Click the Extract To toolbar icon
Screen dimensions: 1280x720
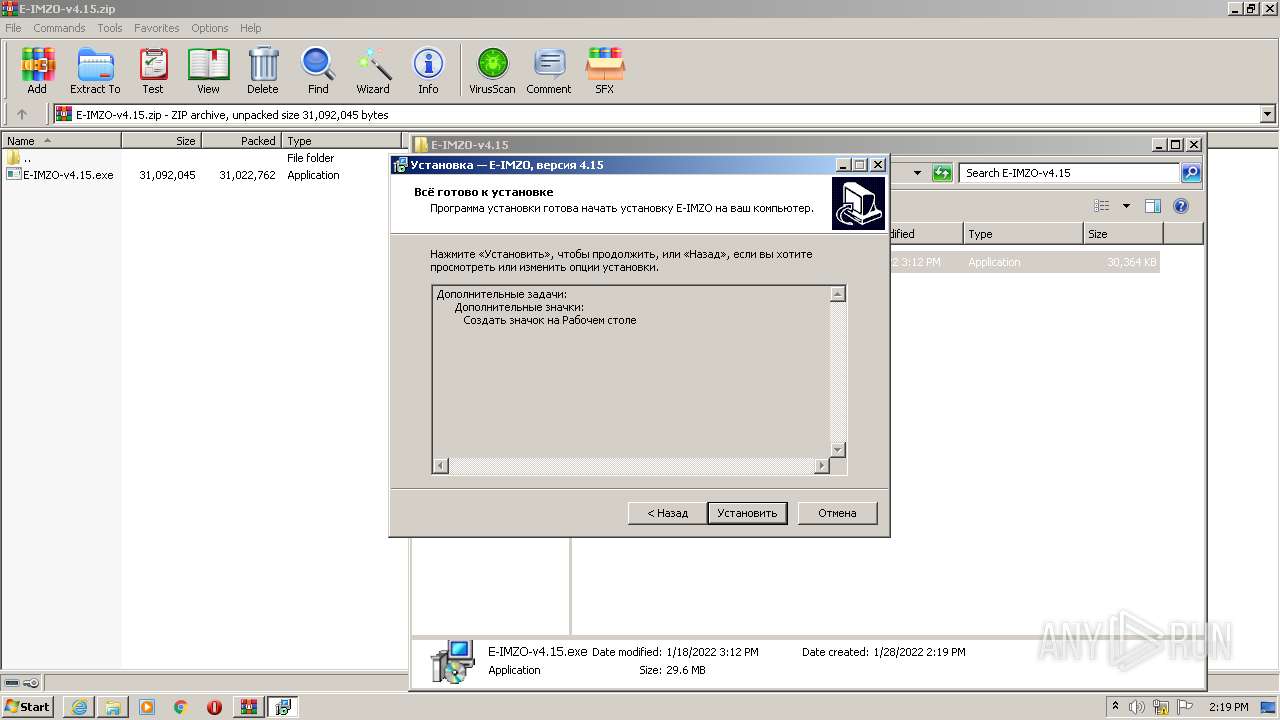pos(95,65)
